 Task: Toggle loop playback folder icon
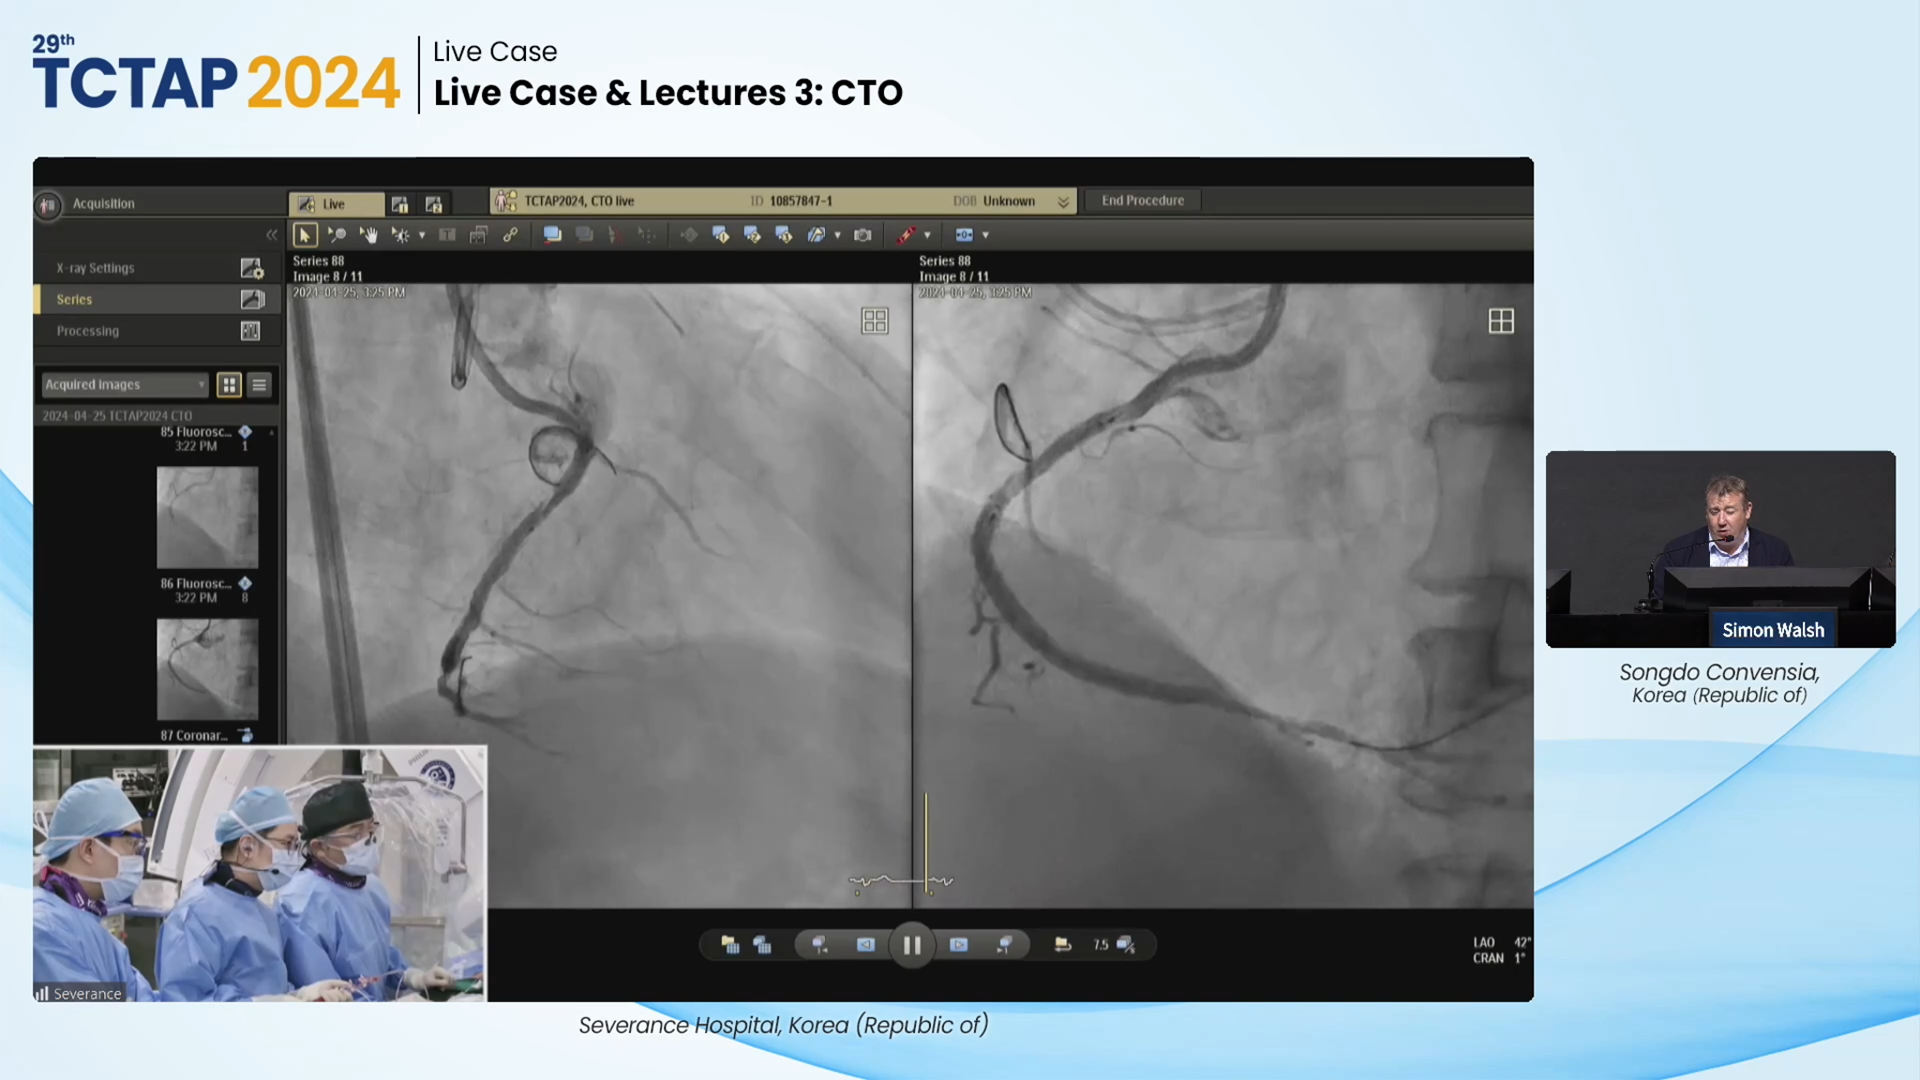coord(1063,945)
